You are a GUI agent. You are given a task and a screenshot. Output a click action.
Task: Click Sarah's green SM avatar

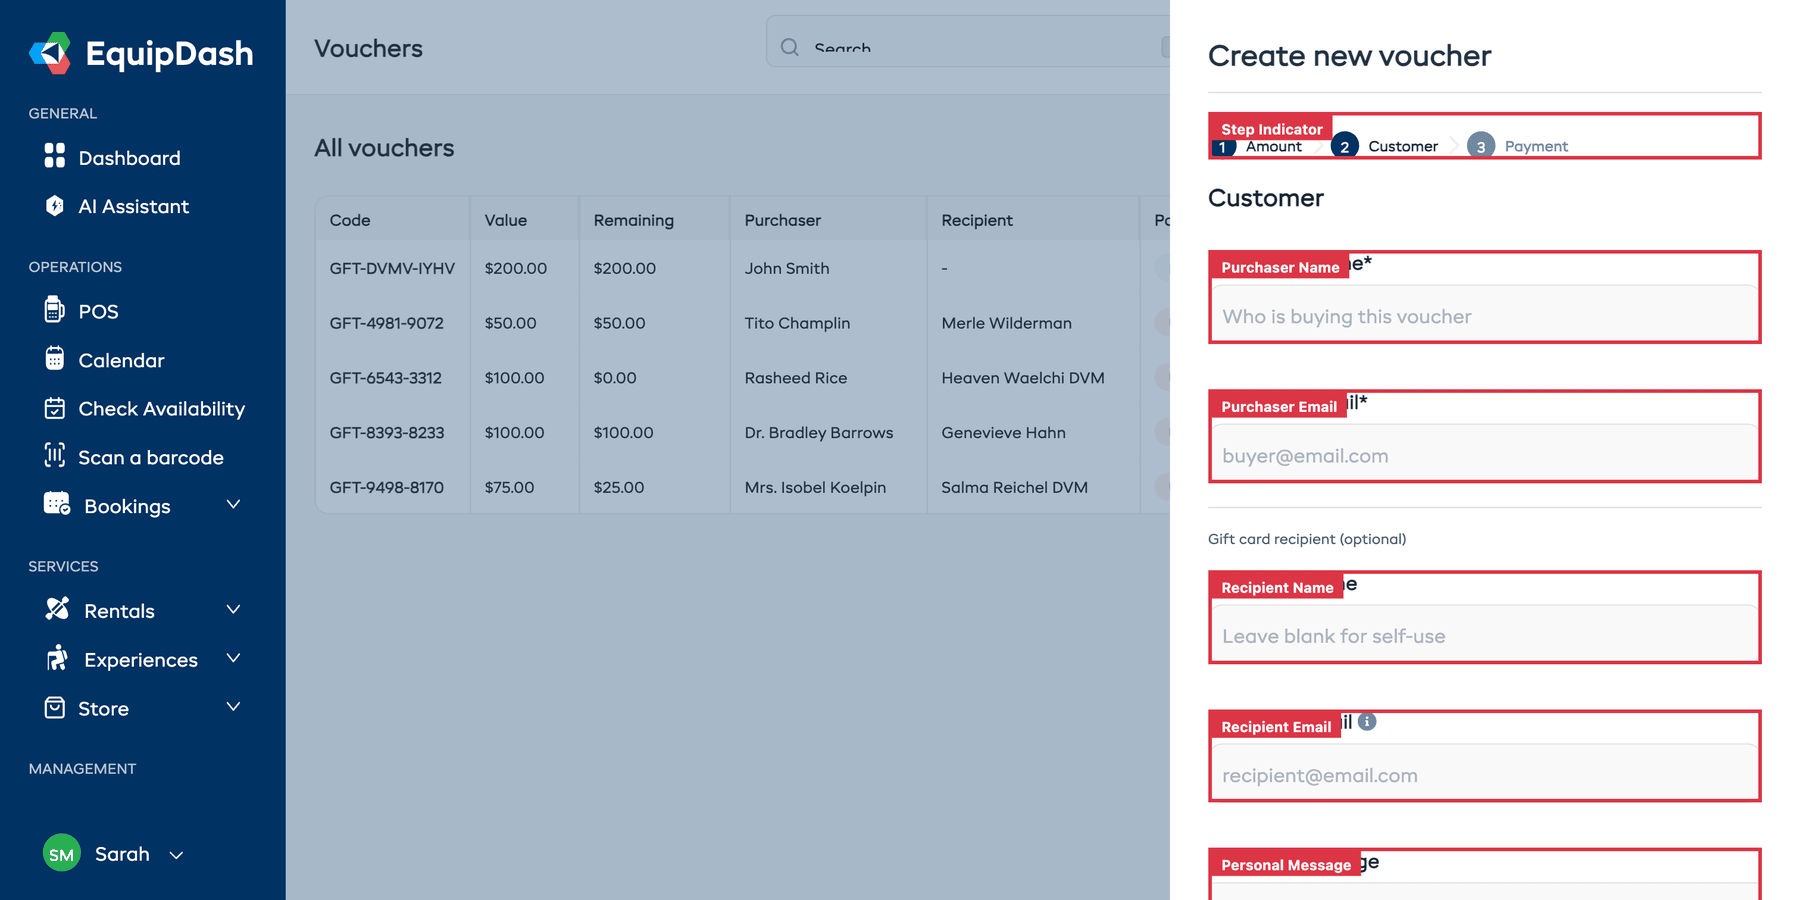[x=61, y=853]
